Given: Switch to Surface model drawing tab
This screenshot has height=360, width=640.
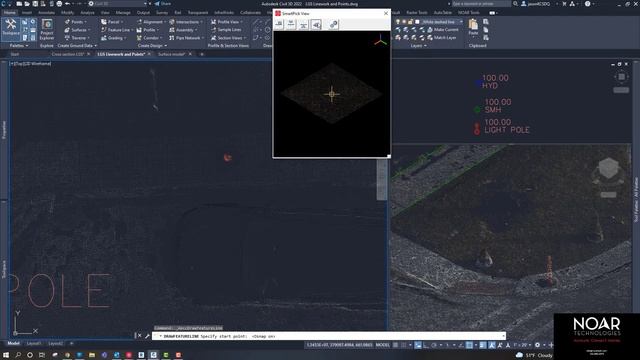Looking at the screenshot, I should (171, 54).
